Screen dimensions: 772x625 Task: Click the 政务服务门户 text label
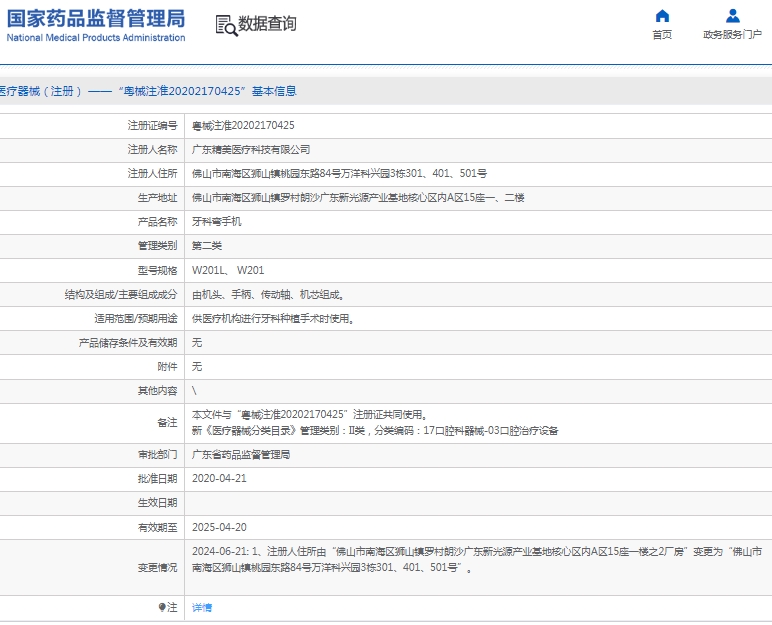pyautogui.click(x=733, y=34)
